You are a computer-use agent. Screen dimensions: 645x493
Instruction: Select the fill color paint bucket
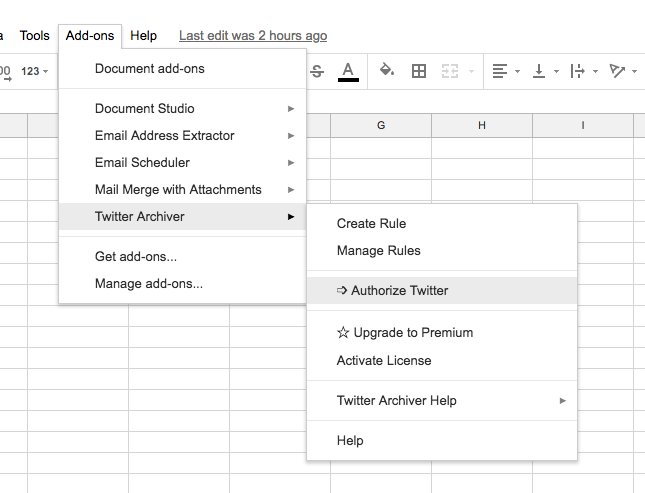pyautogui.click(x=387, y=70)
